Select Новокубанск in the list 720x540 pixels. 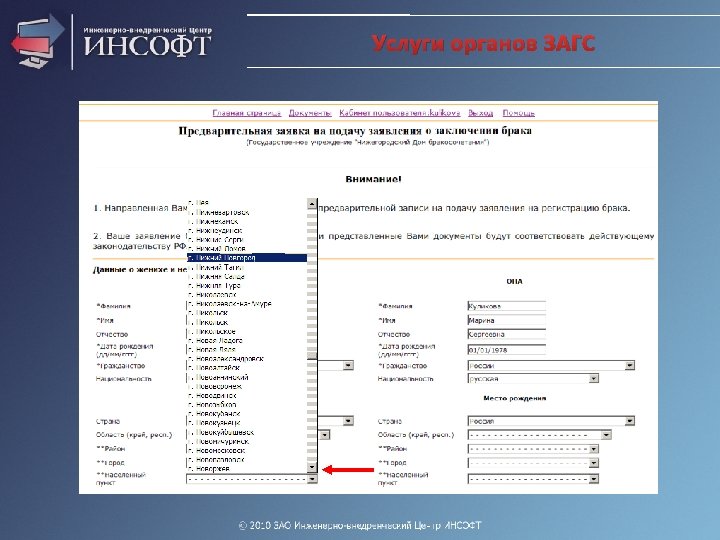click(x=247, y=414)
